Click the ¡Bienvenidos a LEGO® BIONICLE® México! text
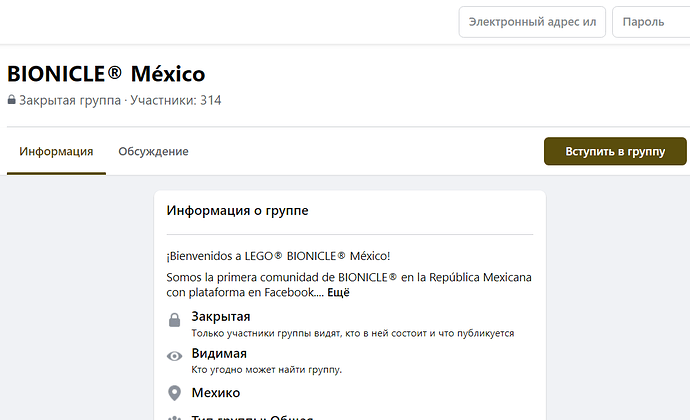The width and height of the screenshot is (690, 420). [x=279, y=256]
